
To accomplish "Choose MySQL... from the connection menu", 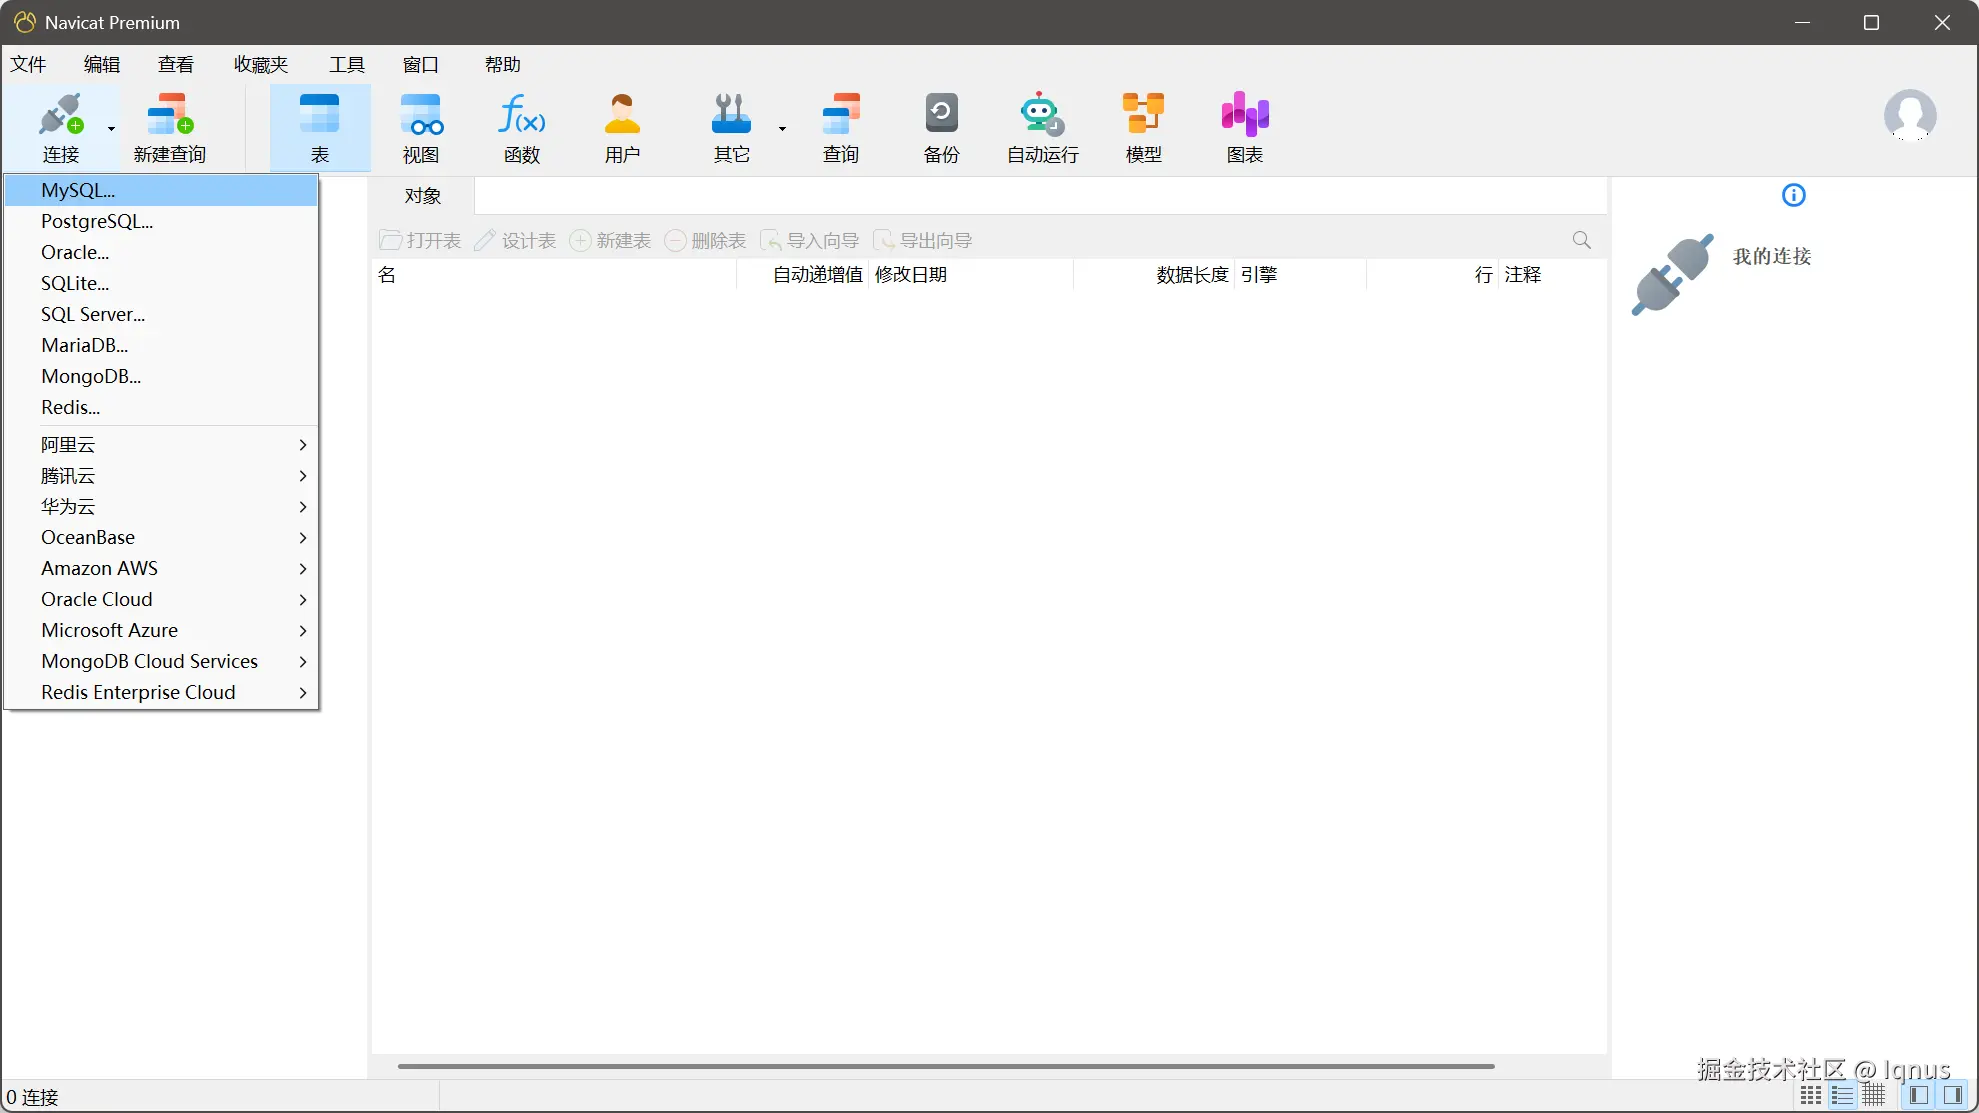I will (x=78, y=190).
